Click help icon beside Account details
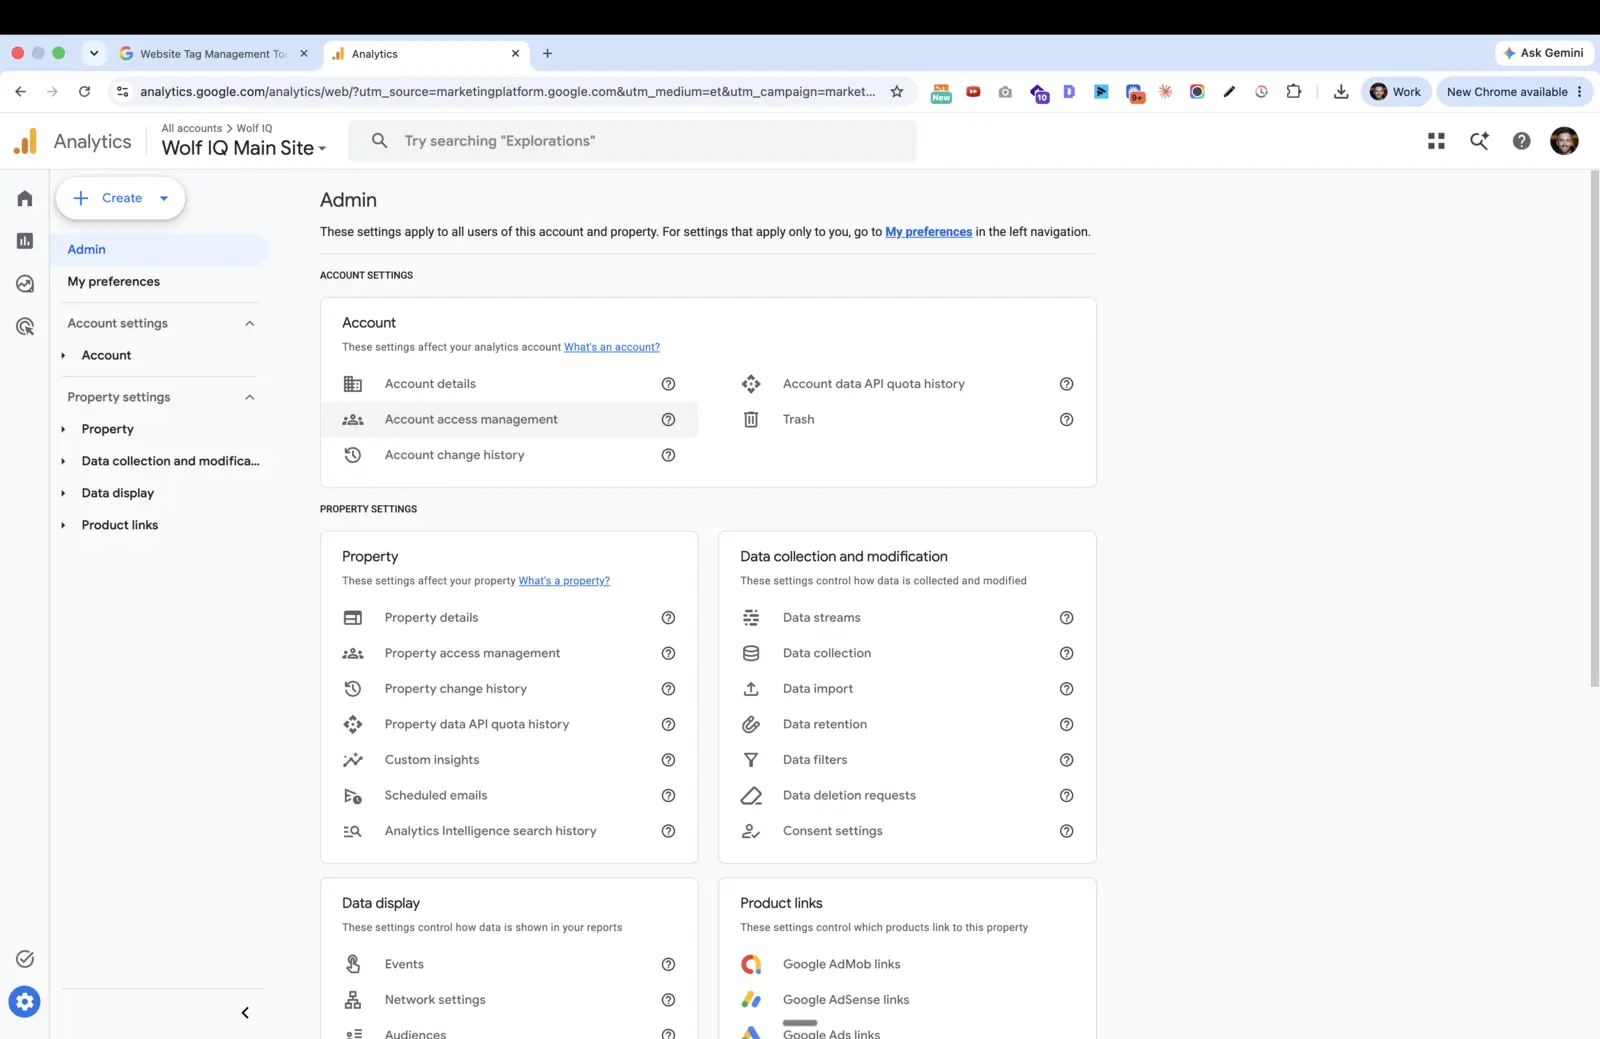This screenshot has height=1039, width=1600. click(668, 384)
